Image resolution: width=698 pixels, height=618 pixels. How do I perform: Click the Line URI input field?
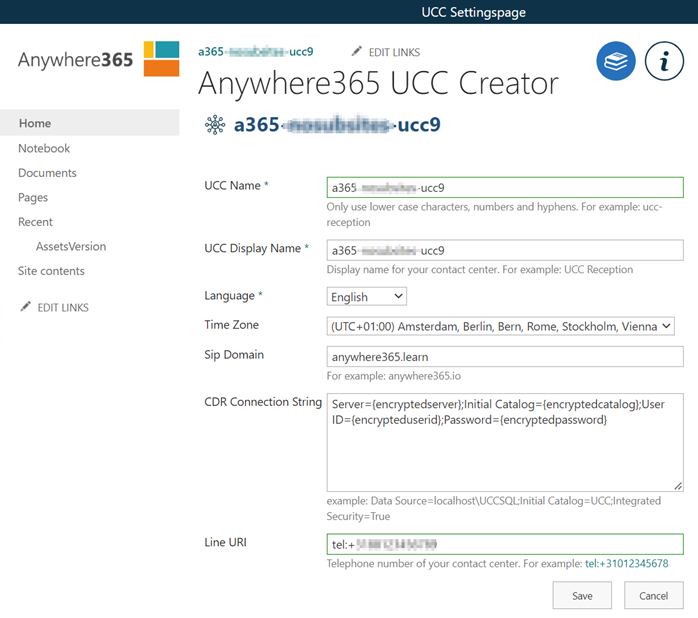(x=505, y=544)
